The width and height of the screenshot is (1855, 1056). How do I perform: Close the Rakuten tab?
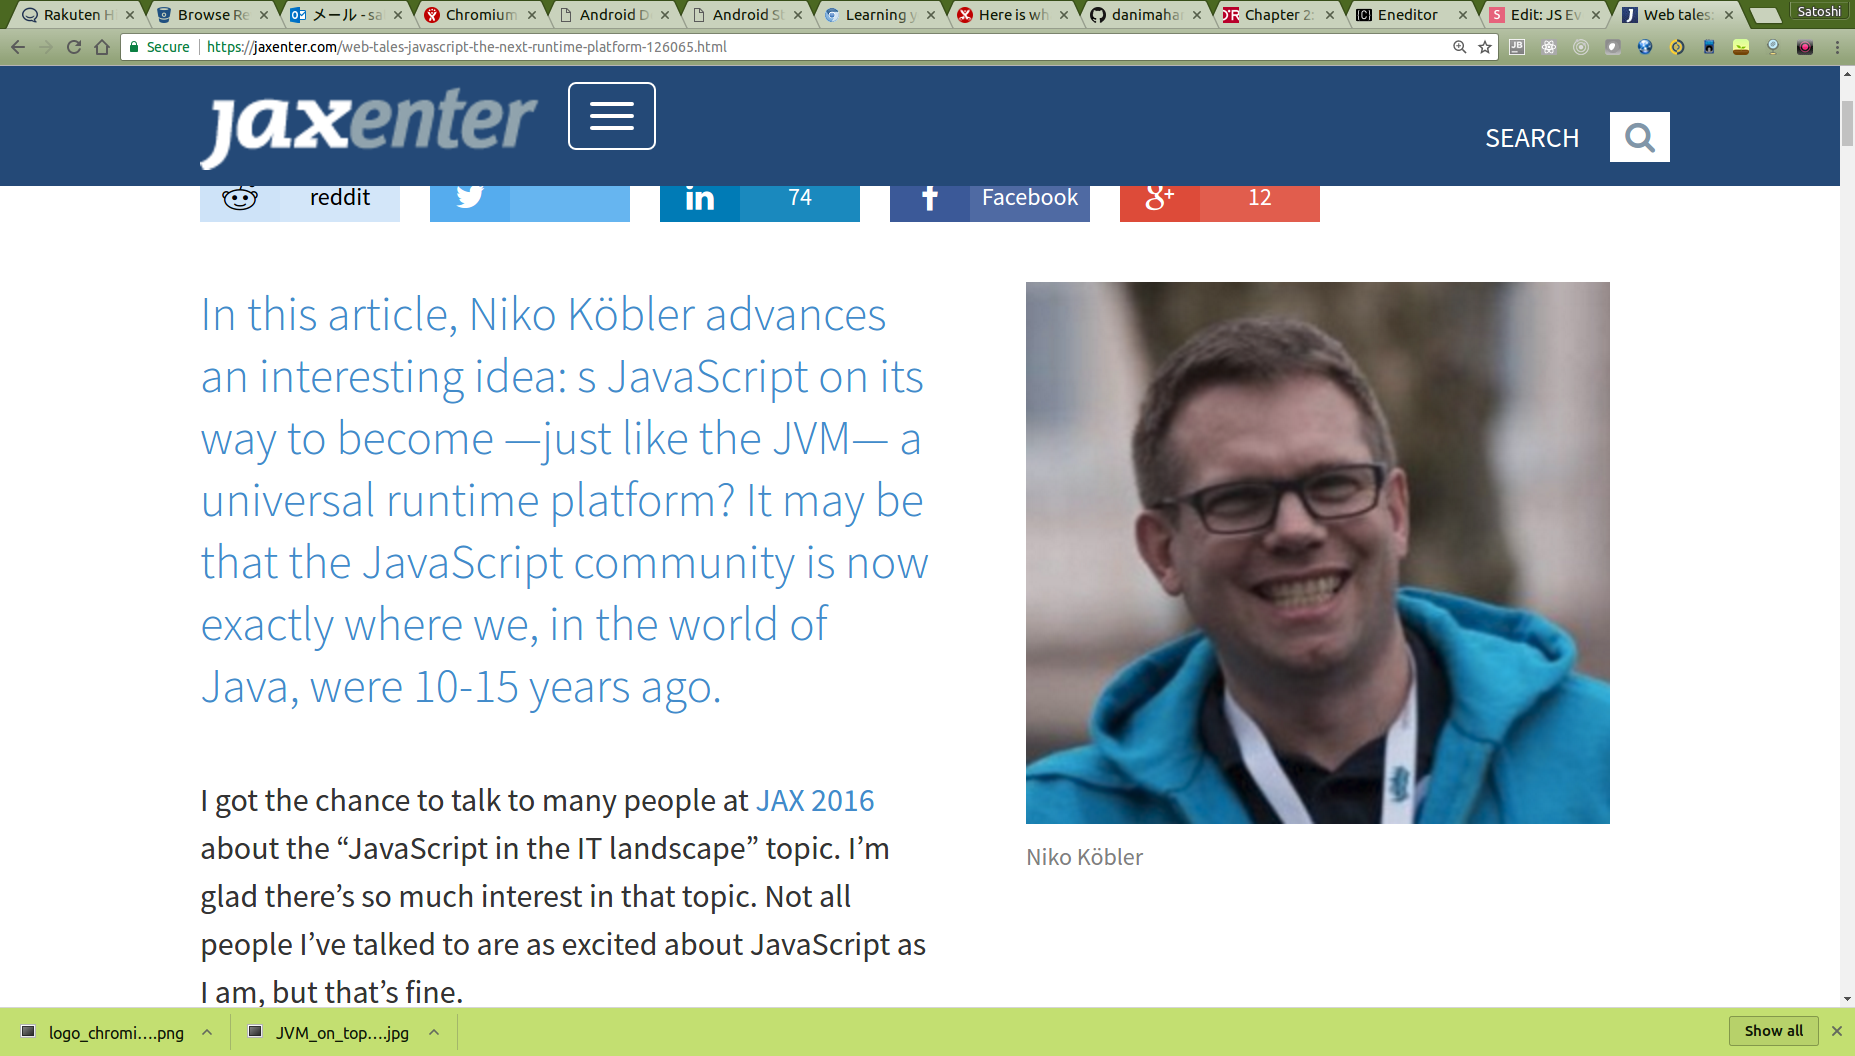pos(130,15)
